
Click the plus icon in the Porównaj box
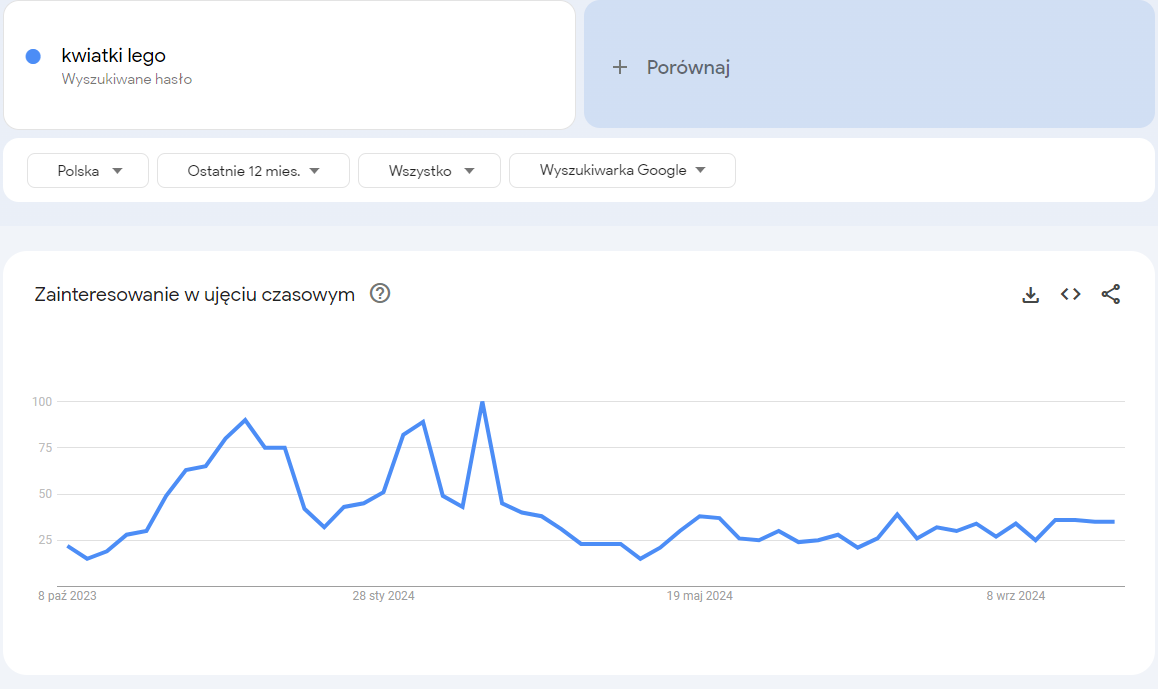620,67
